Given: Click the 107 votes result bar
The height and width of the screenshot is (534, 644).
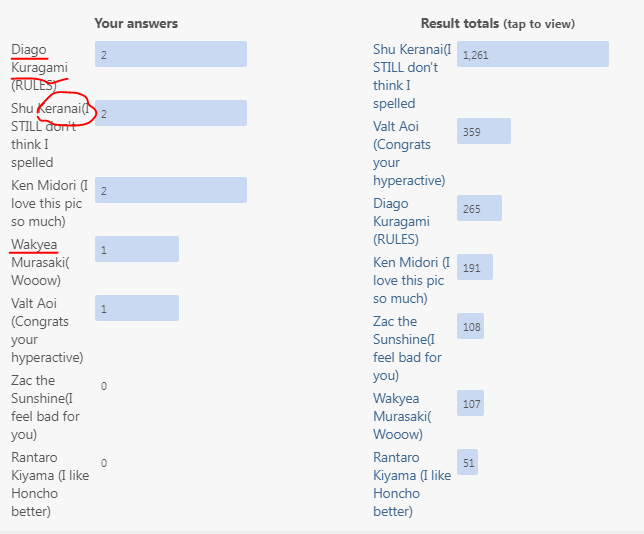Looking at the screenshot, I should click(470, 403).
